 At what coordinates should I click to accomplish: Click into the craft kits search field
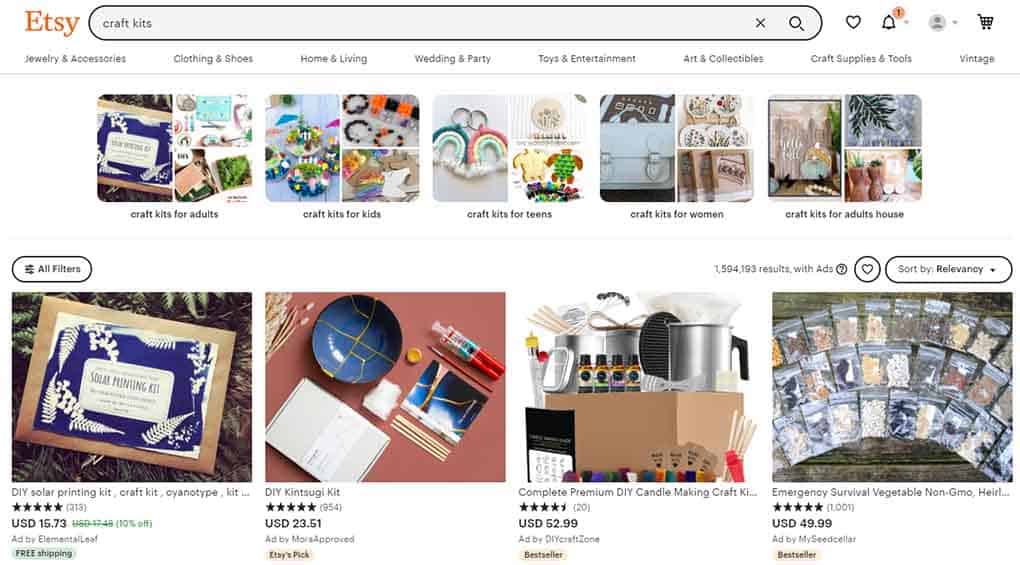coord(423,23)
